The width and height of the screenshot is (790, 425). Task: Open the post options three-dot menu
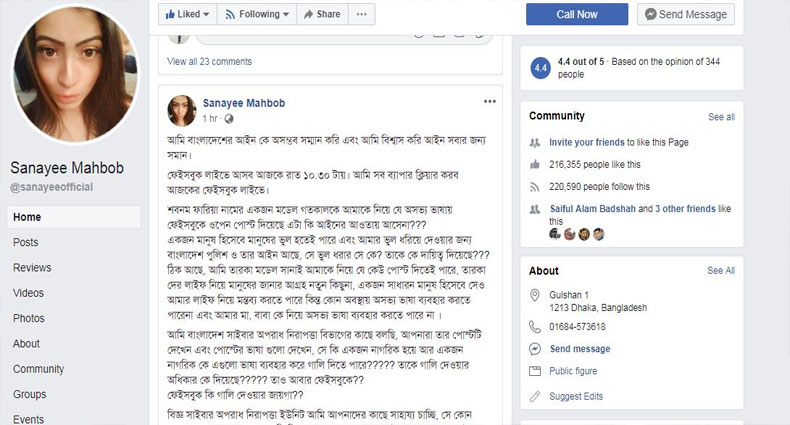pyautogui.click(x=489, y=101)
